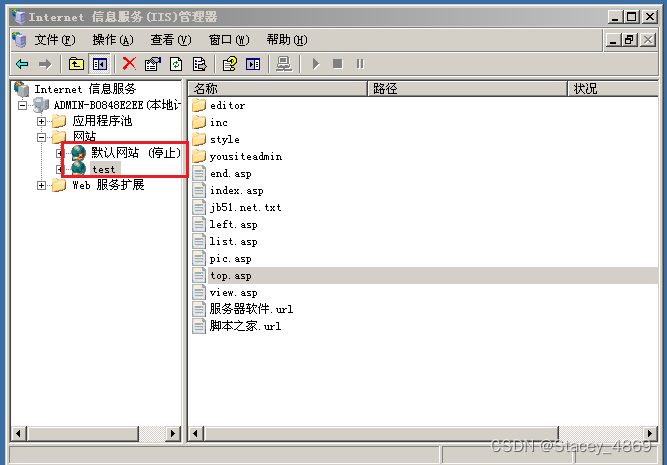Pause the site with the pause icon
Screen dimensions: 667x465
click(x=360, y=64)
